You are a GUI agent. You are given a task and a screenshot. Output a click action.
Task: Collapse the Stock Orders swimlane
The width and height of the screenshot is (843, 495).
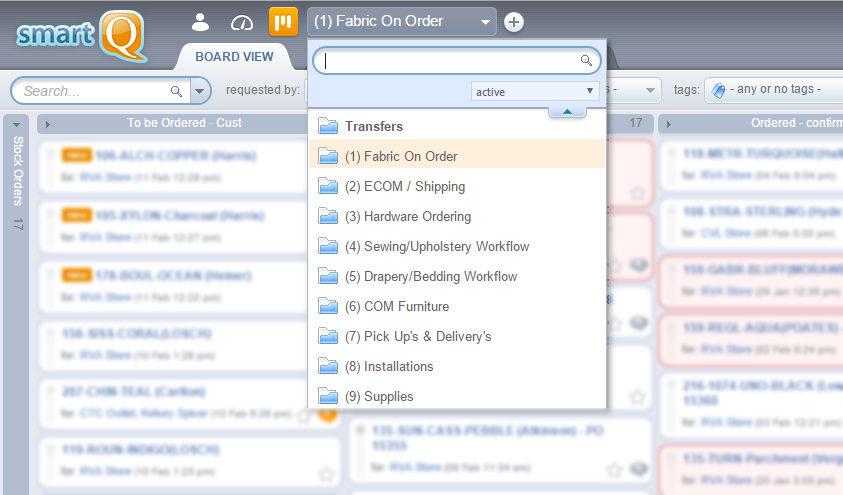pos(16,124)
